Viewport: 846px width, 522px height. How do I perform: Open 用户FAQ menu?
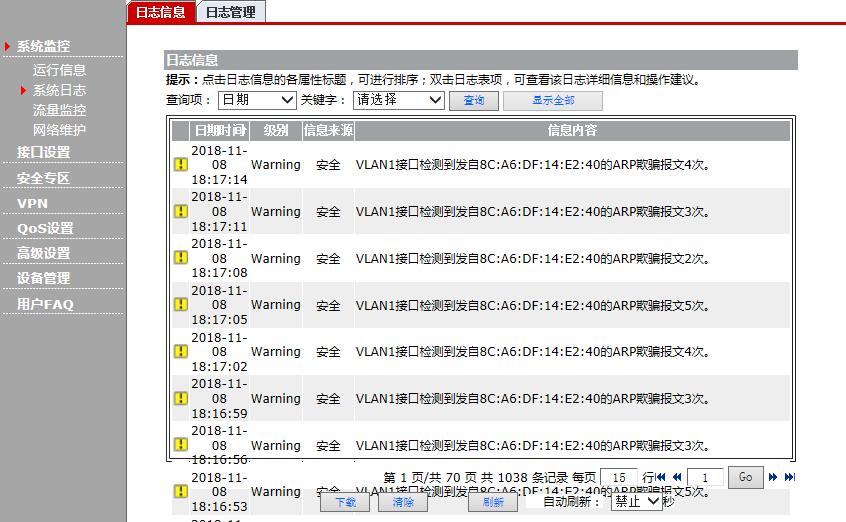click(45, 304)
